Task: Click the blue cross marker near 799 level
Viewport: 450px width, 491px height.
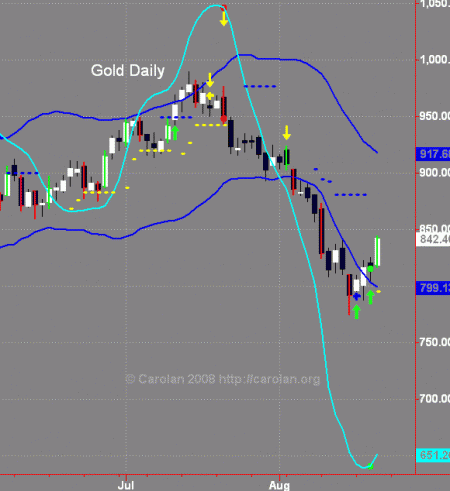Action: tap(356, 296)
